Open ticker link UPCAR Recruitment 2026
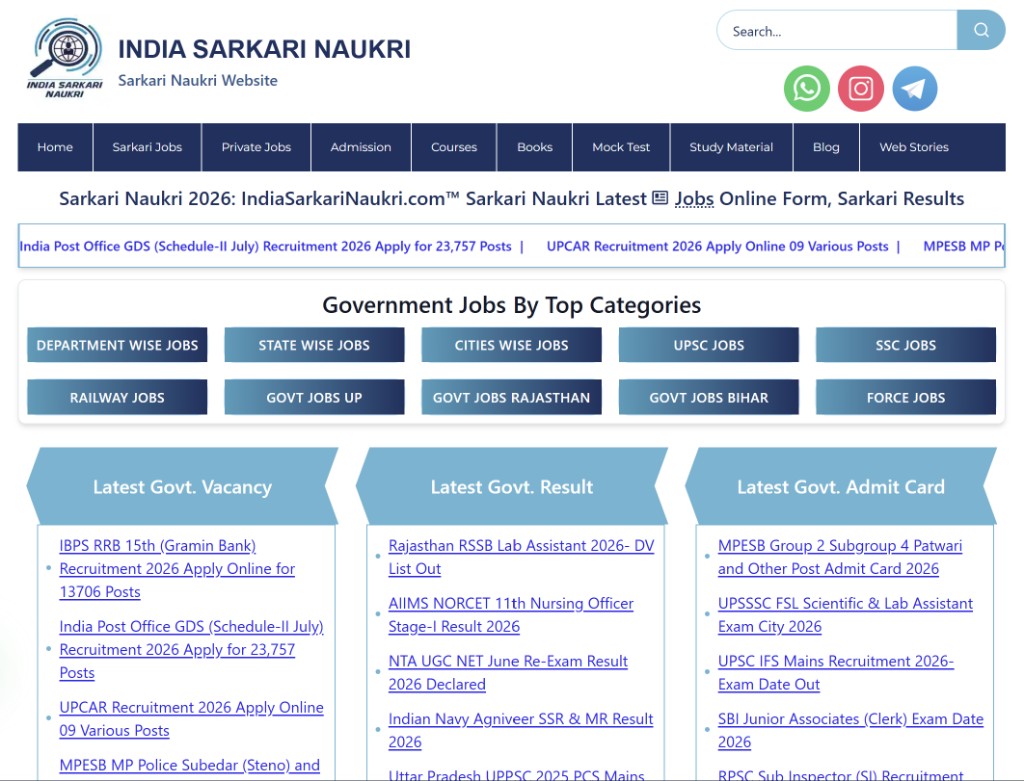 click(717, 246)
